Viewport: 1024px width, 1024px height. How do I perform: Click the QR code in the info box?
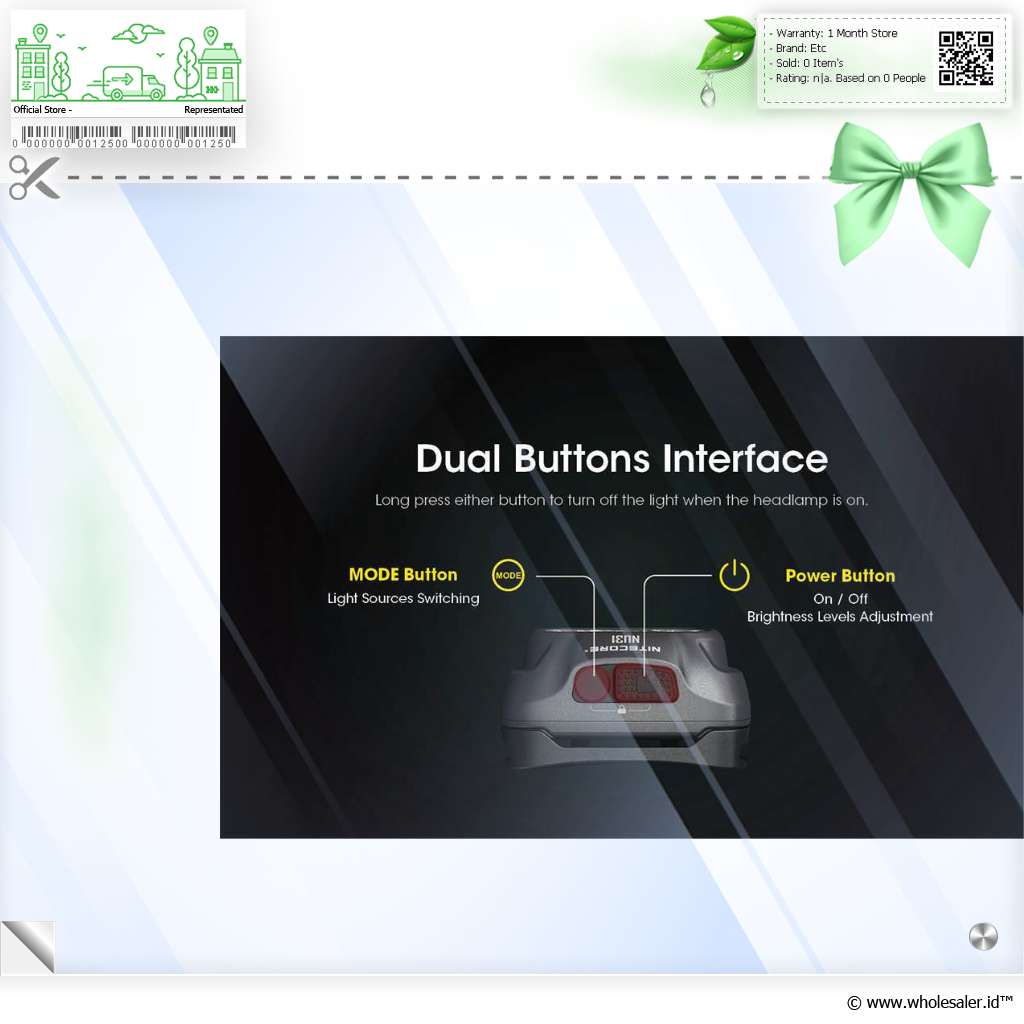(x=966, y=58)
